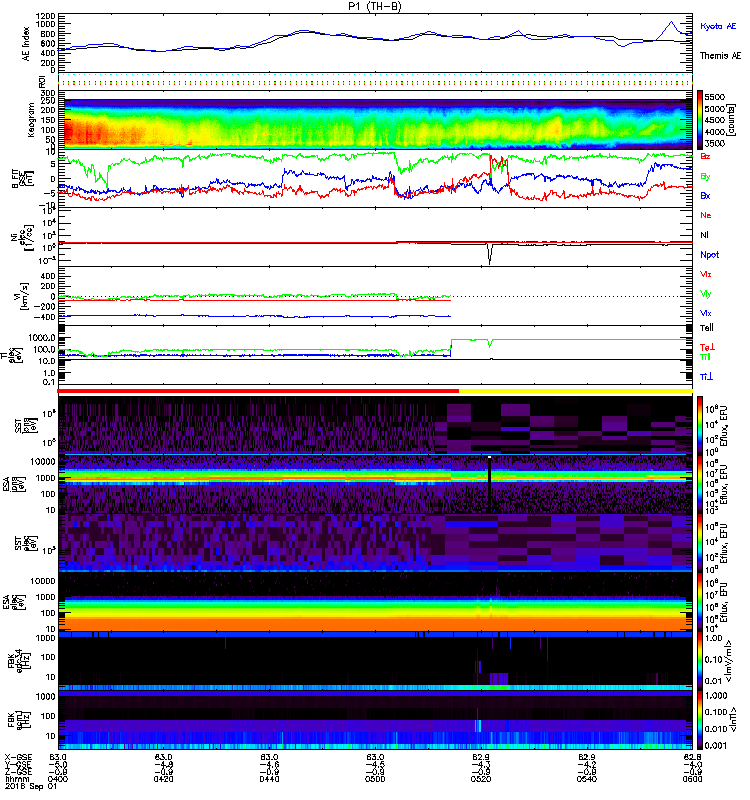Image resolution: width=750 pixels, height=800 pixels.
Task: Click the 0520 time tick label
Action: (481, 779)
